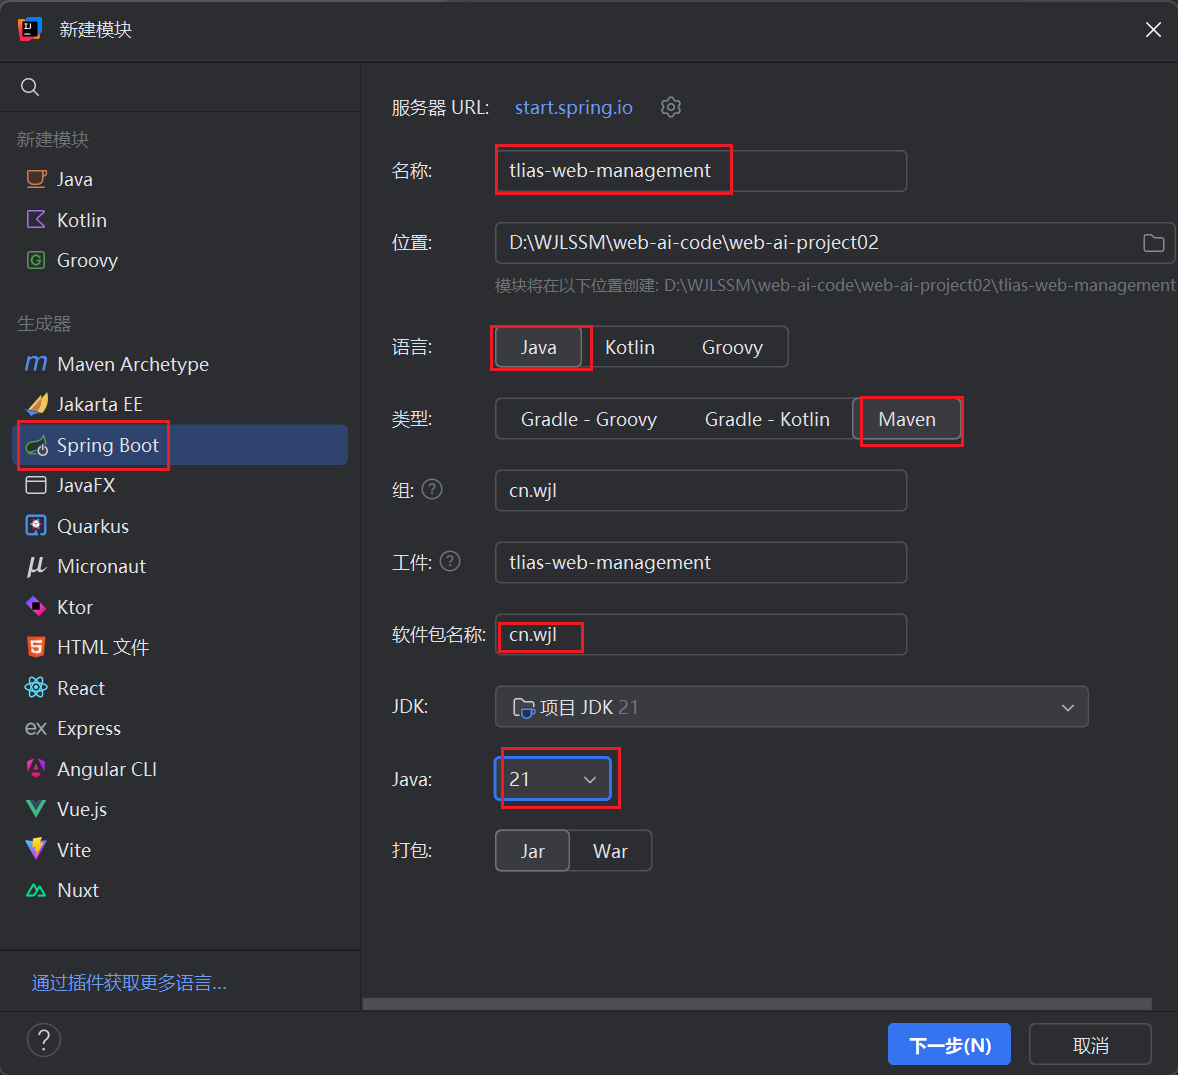This screenshot has width=1178, height=1075.
Task: Click the 软件包名称 input field
Action: (x=701, y=635)
